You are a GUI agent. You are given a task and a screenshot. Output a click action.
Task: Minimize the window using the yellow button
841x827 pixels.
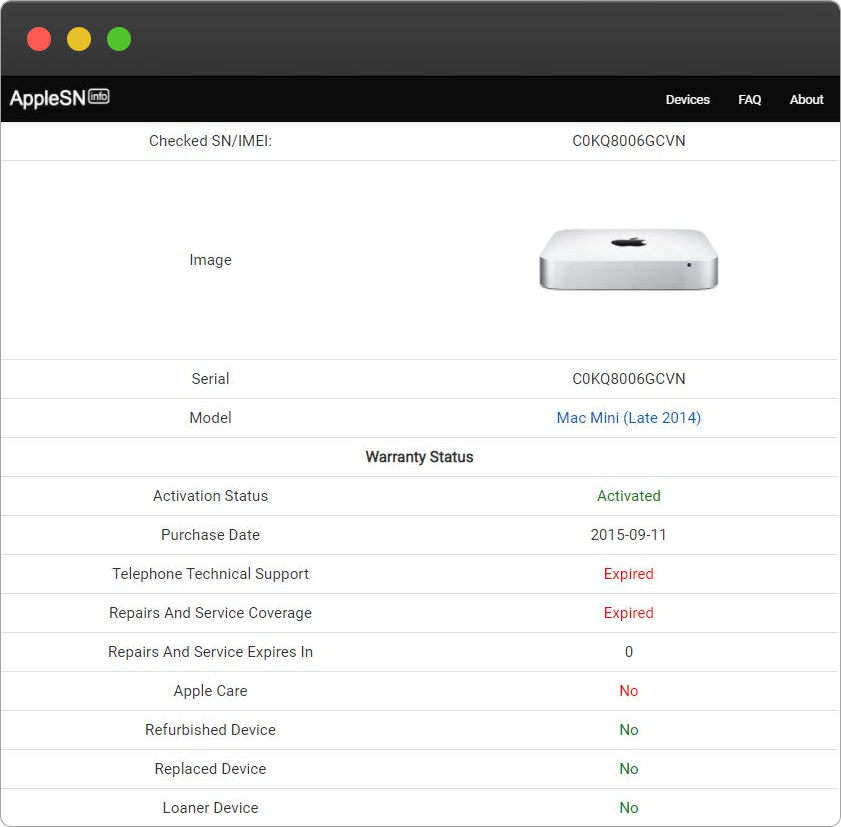coord(79,39)
